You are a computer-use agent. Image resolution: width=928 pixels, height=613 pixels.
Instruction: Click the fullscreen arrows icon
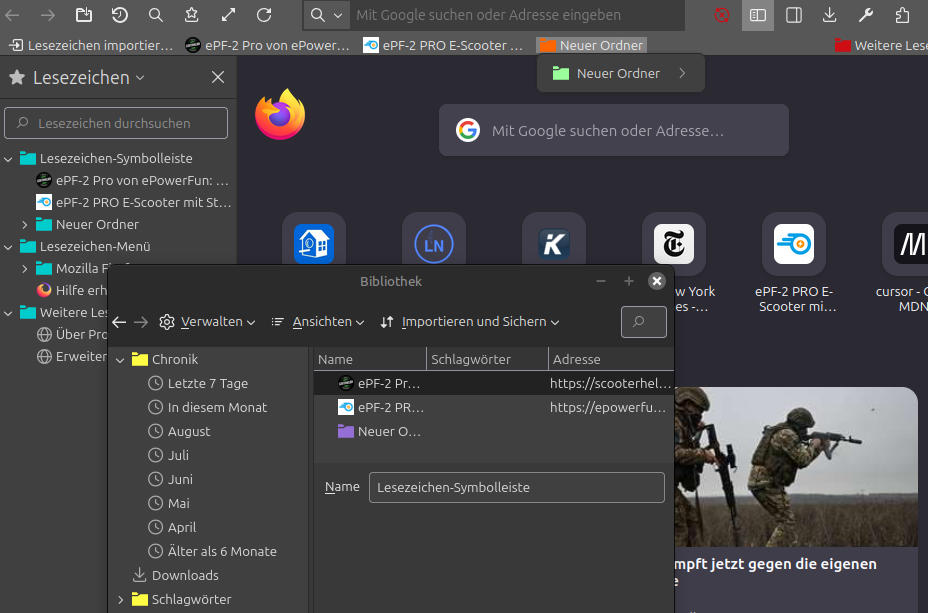click(228, 15)
